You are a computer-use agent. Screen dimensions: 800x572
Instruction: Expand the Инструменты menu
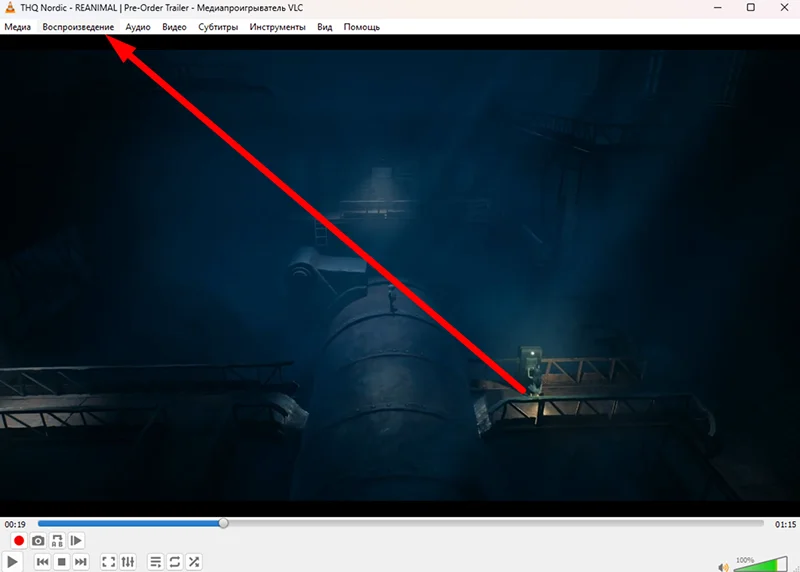tap(277, 27)
